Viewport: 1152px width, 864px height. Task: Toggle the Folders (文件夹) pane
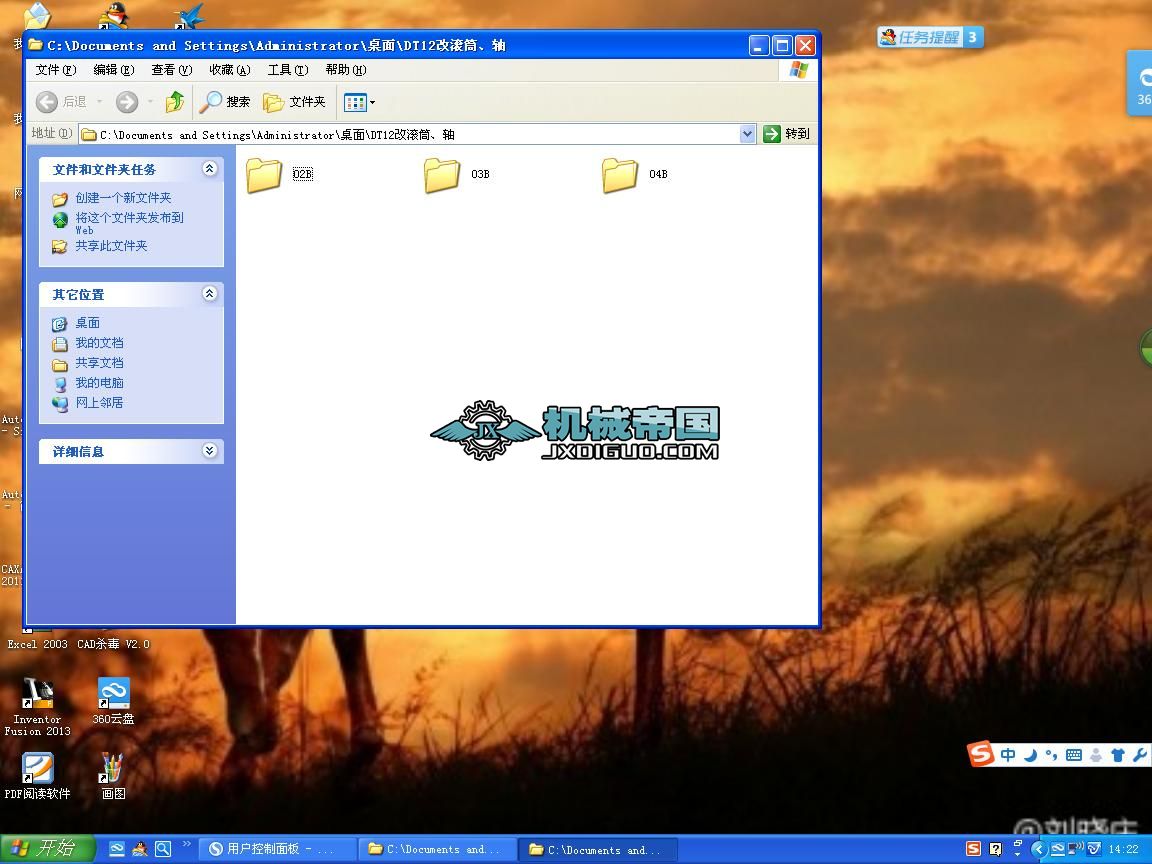[295, 102]
